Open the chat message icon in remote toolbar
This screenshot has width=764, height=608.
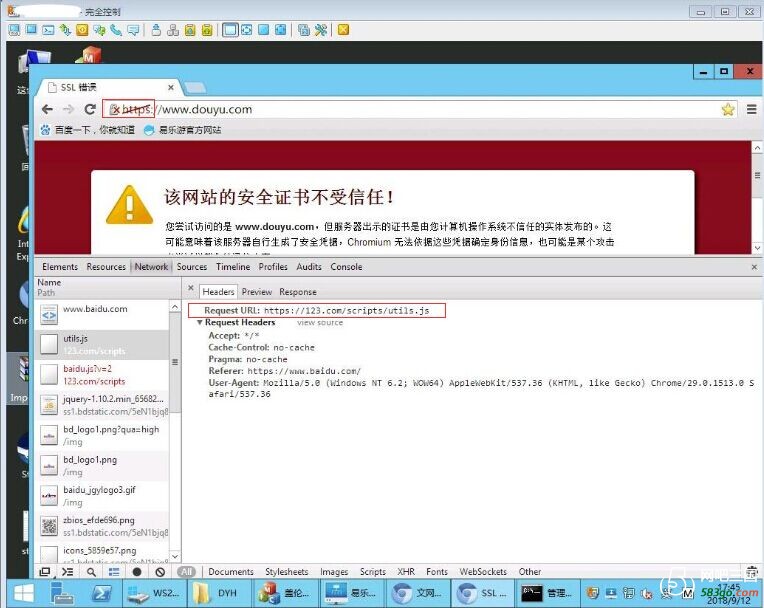(133, 30)
